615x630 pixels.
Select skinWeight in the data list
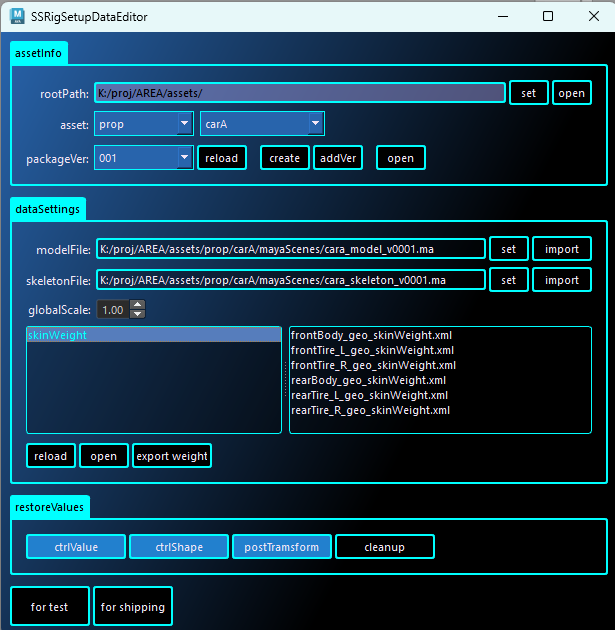point(153,336)
